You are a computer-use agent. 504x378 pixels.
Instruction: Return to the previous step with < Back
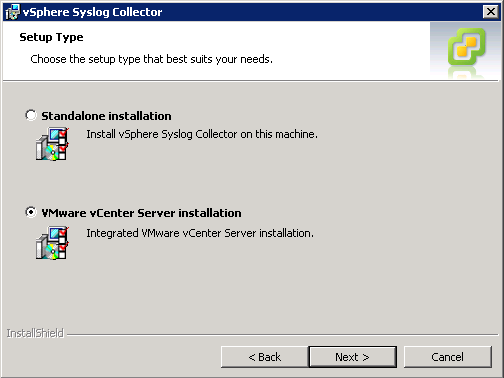(265, 357)
